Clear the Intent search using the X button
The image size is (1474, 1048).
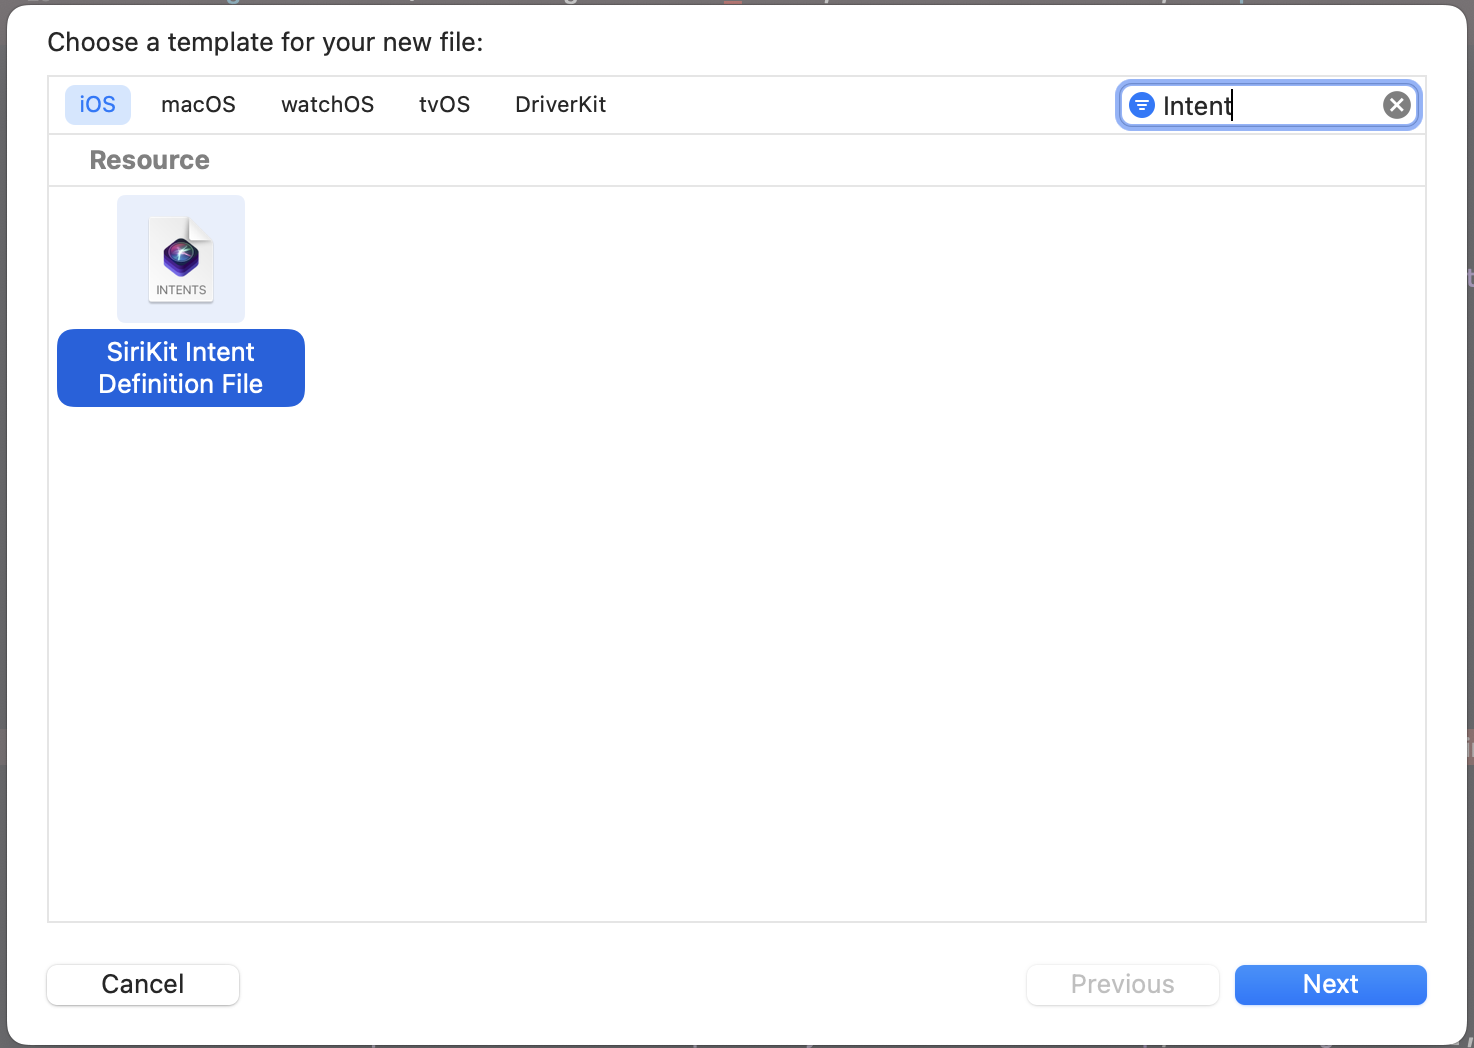(x=1396, y=104)
